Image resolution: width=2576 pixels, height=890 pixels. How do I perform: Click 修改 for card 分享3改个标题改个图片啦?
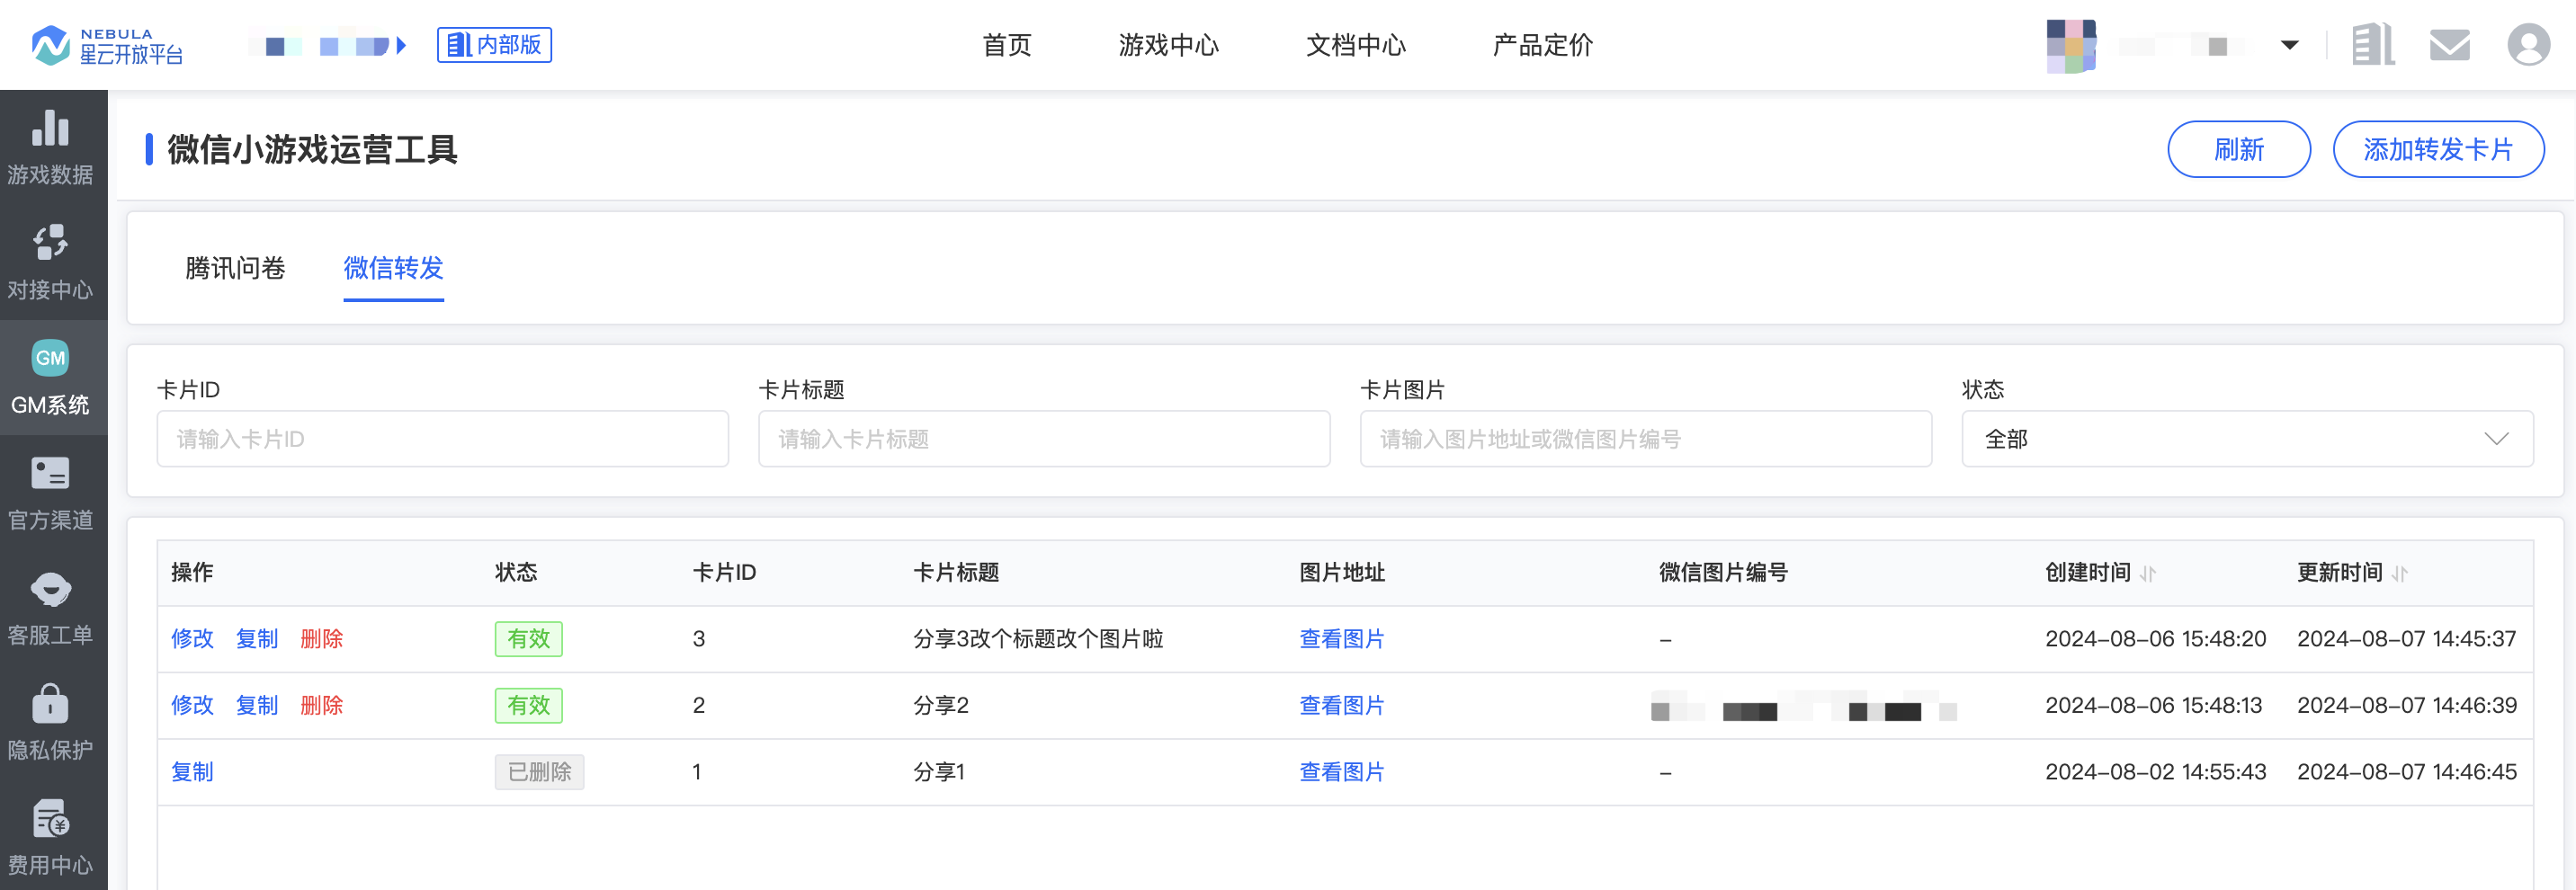pyautogui.click(x=192, y=639)
